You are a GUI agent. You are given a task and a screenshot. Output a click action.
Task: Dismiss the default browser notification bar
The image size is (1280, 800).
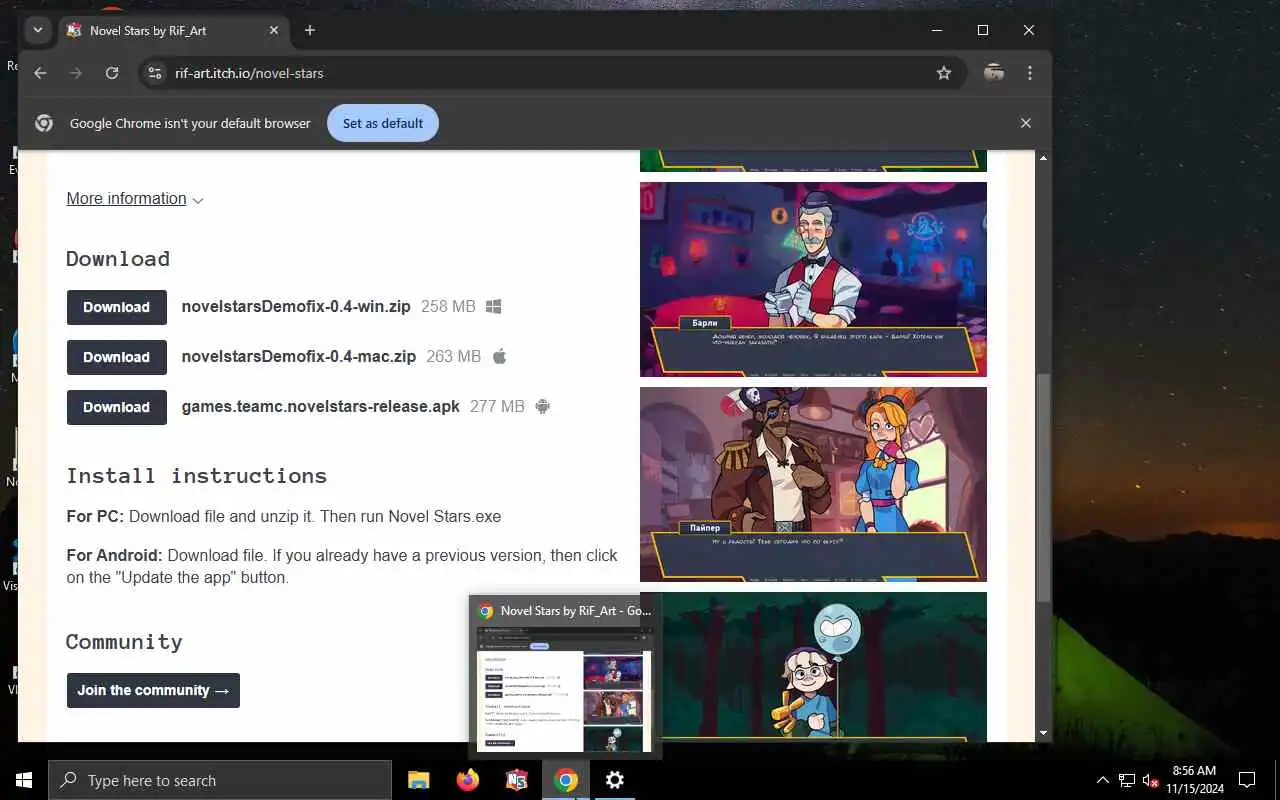point(1025,123)
